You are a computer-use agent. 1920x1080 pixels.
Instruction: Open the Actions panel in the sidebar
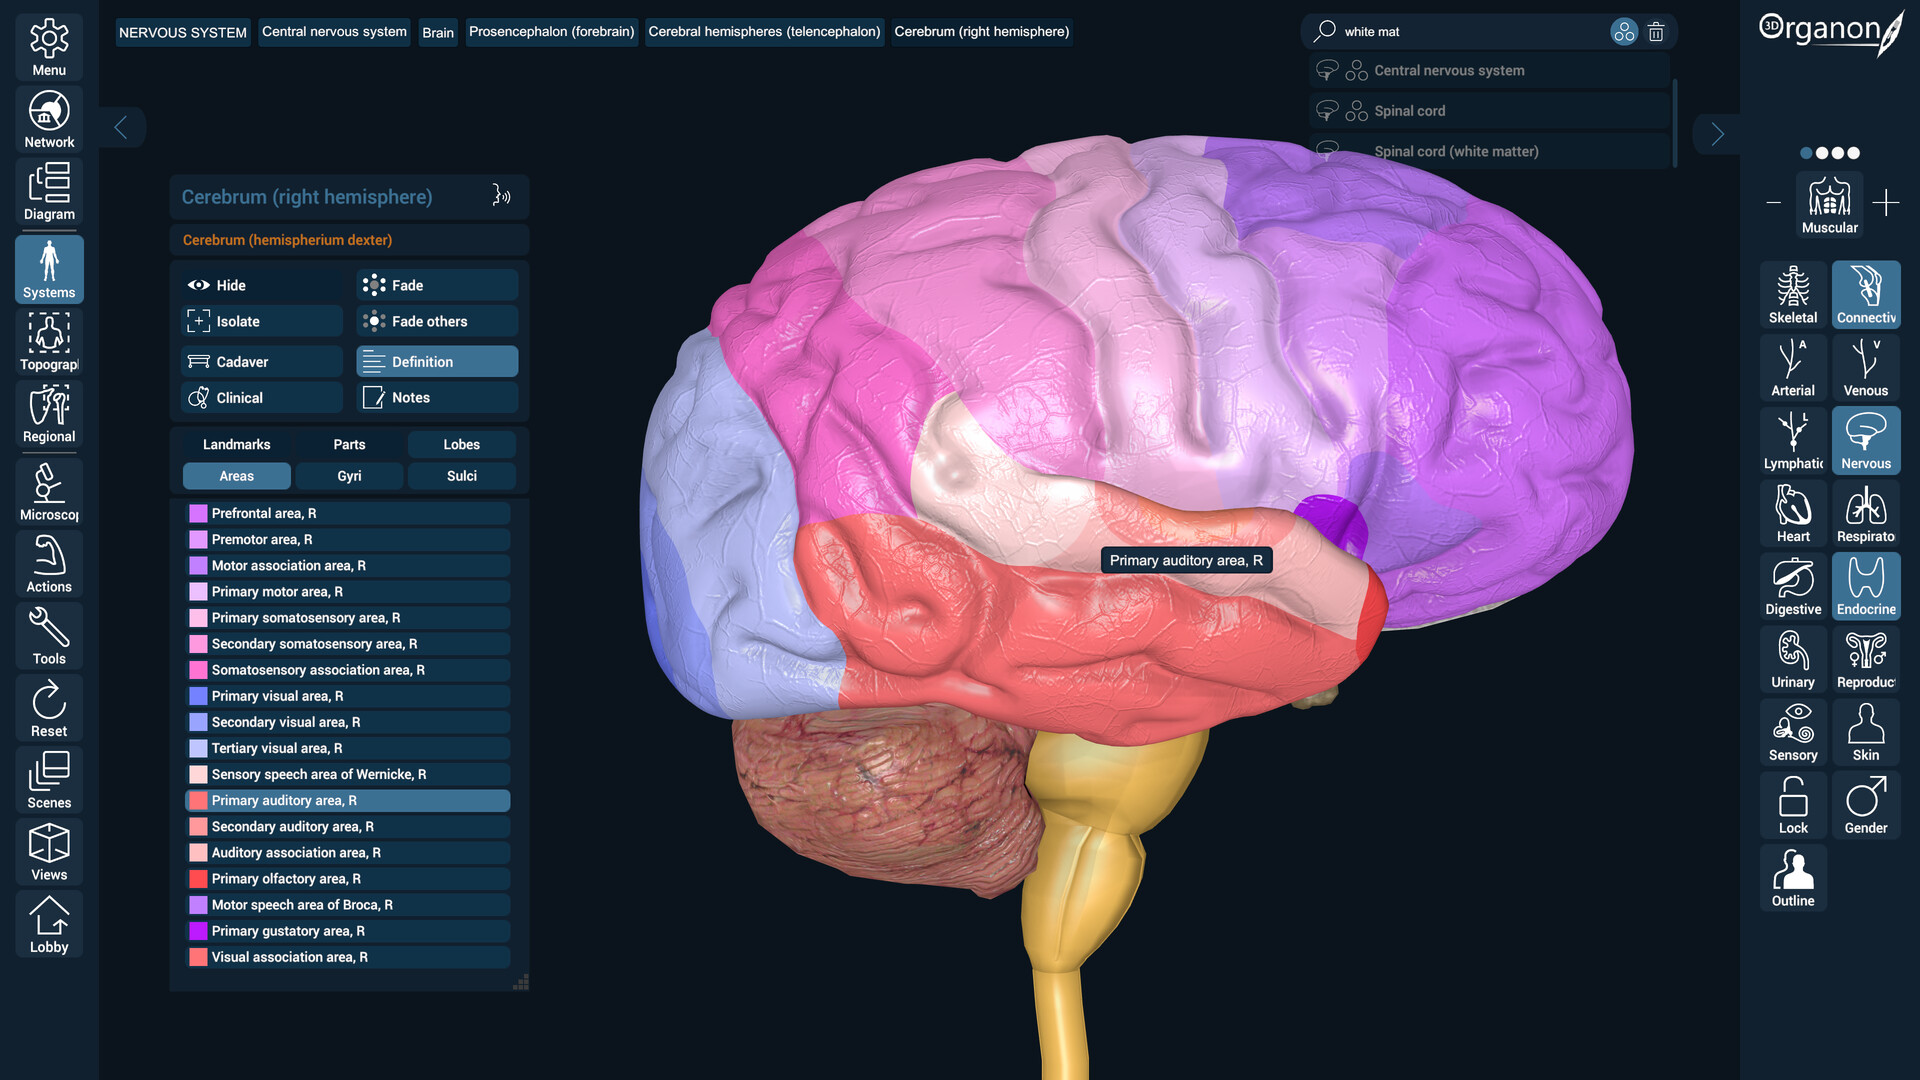(47, 563)
